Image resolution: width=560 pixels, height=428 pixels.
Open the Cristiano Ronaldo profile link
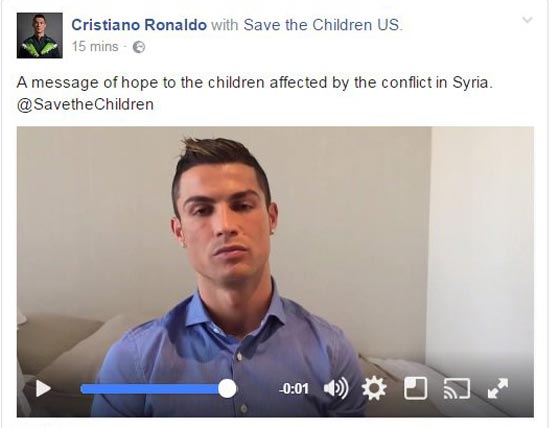tap(139, 25)
